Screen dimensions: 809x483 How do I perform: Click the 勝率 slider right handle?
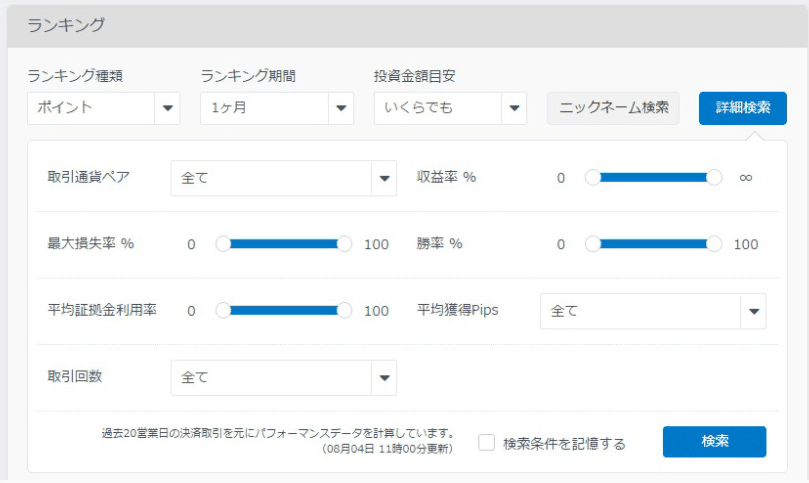click(714, 244)
